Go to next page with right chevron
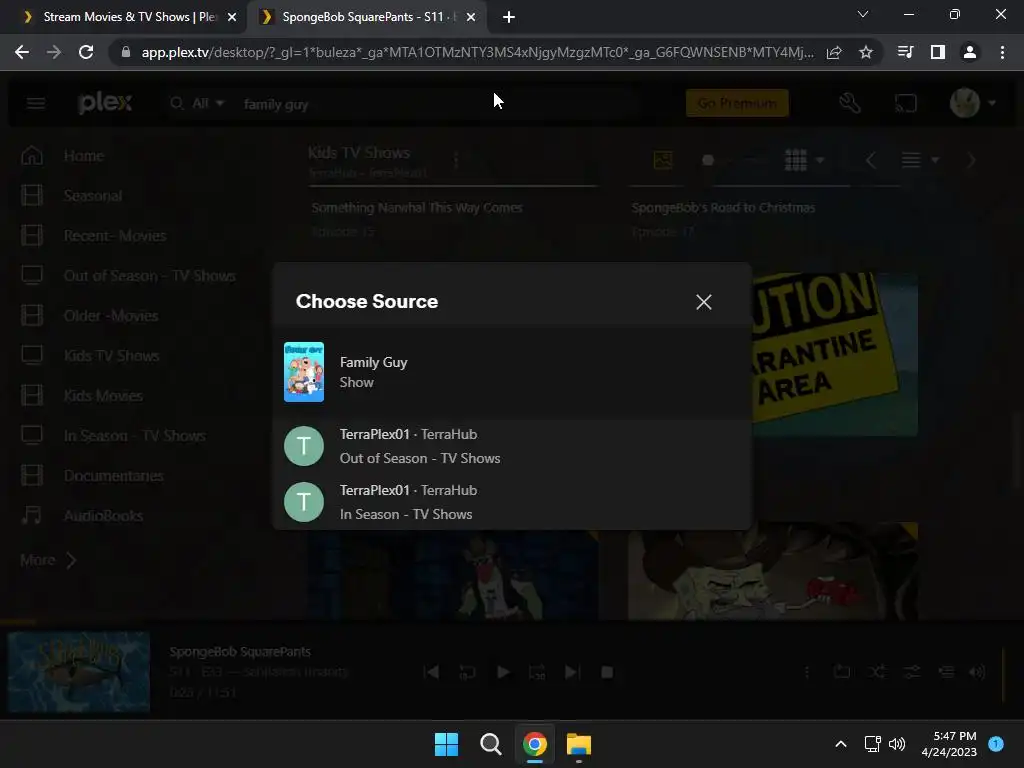Image resolution: width=1024 pixels, height=768 pixels. coord(971,160)
